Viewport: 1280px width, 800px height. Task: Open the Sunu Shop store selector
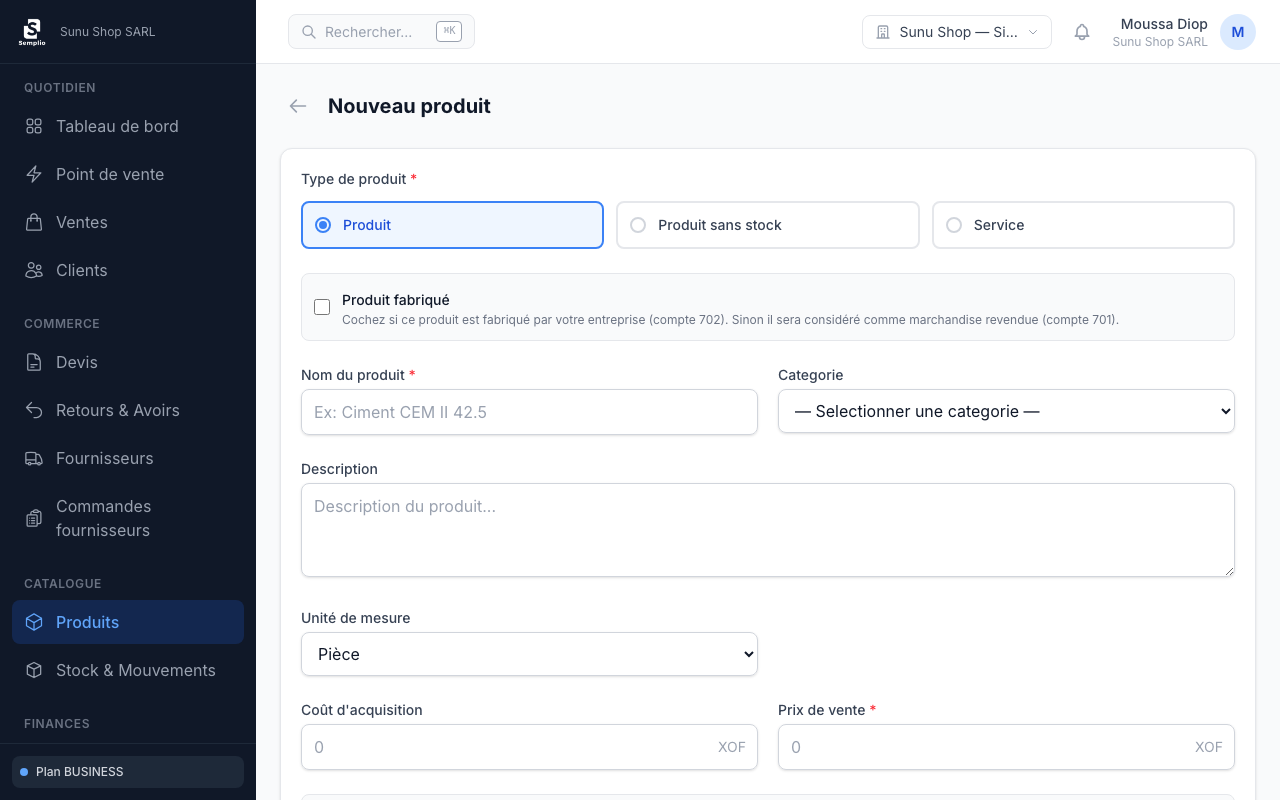pos(956,32)
